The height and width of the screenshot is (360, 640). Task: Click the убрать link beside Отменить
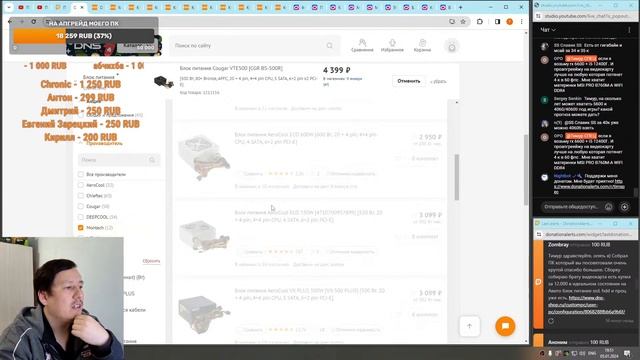click(x=438, y=81)
